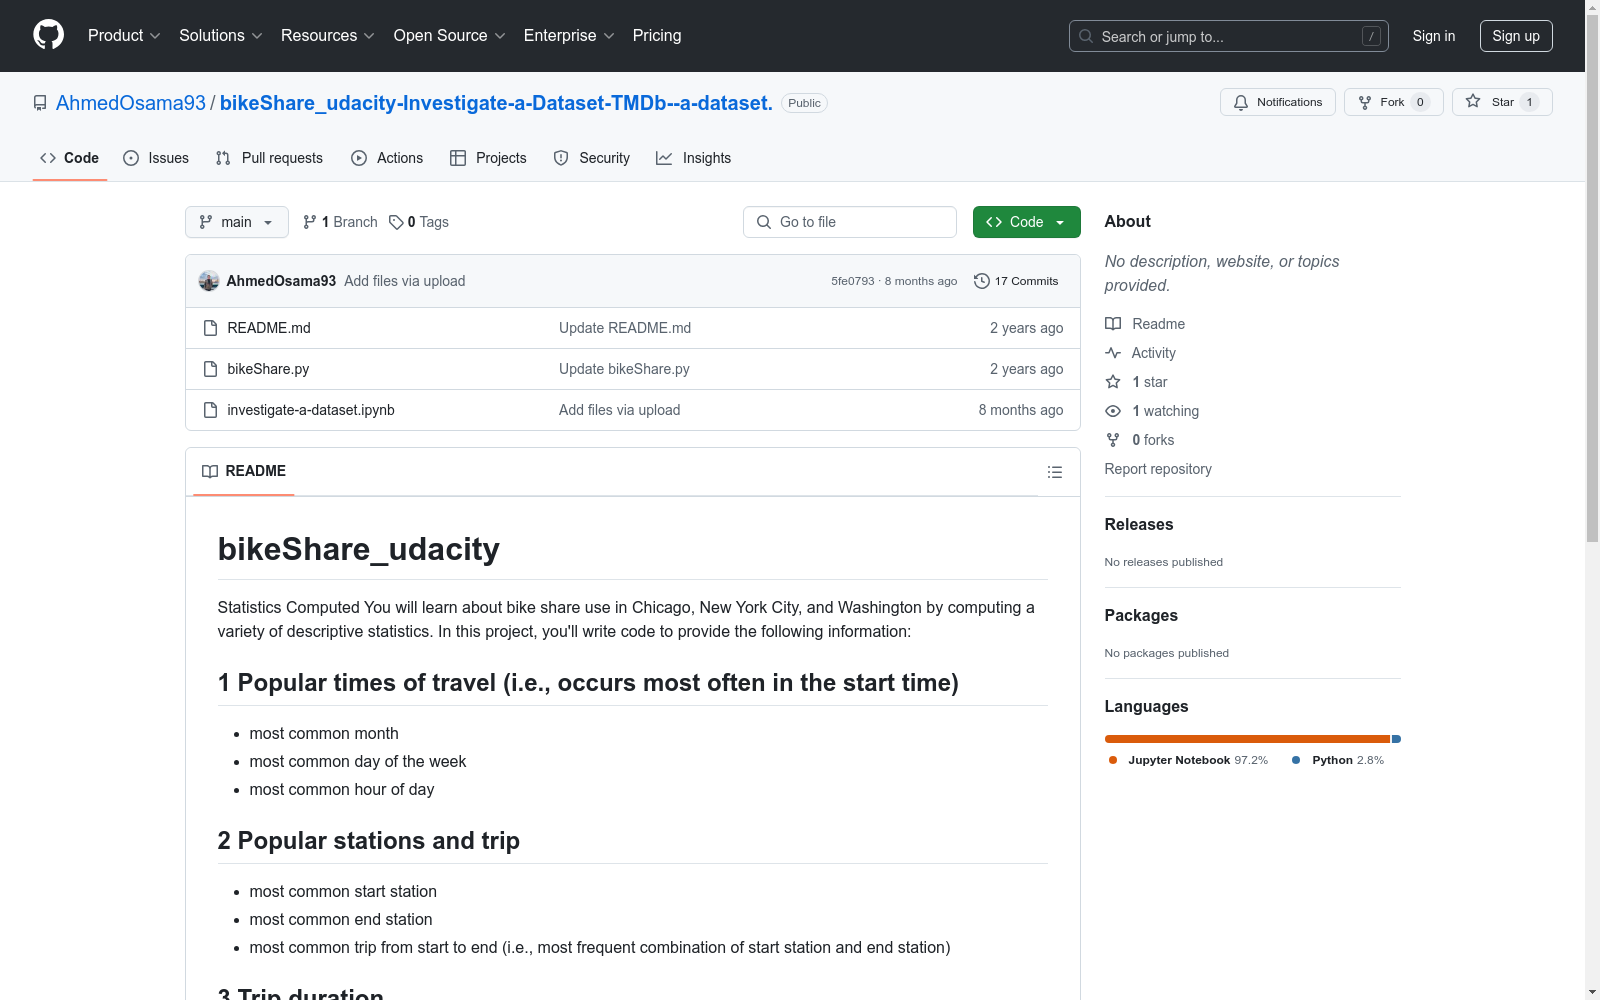This screenshot has height=1000, width=1600.
Task: Click the book icon next to Readme
Action: pos(1113,324)
